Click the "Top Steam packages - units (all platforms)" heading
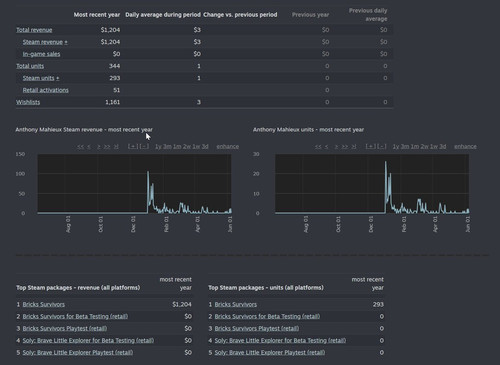The width and height of the screenshot is (500, 365). click(266, 287)
